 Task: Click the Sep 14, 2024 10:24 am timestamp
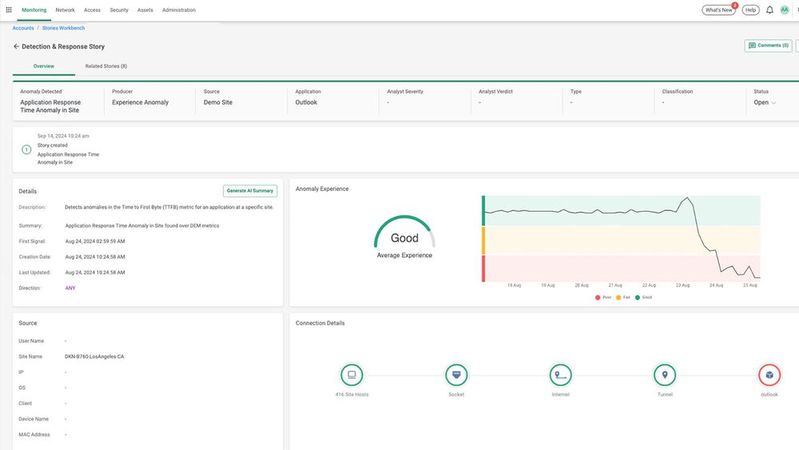coord(63,136)
